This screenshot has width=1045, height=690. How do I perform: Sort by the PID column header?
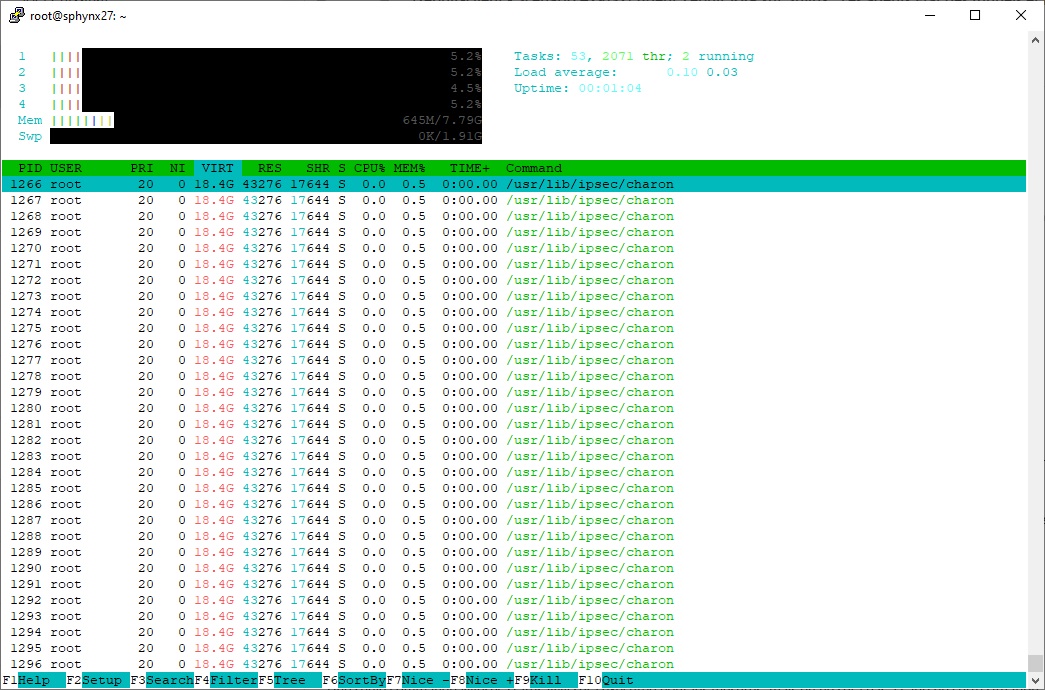(x=30, y=168)
